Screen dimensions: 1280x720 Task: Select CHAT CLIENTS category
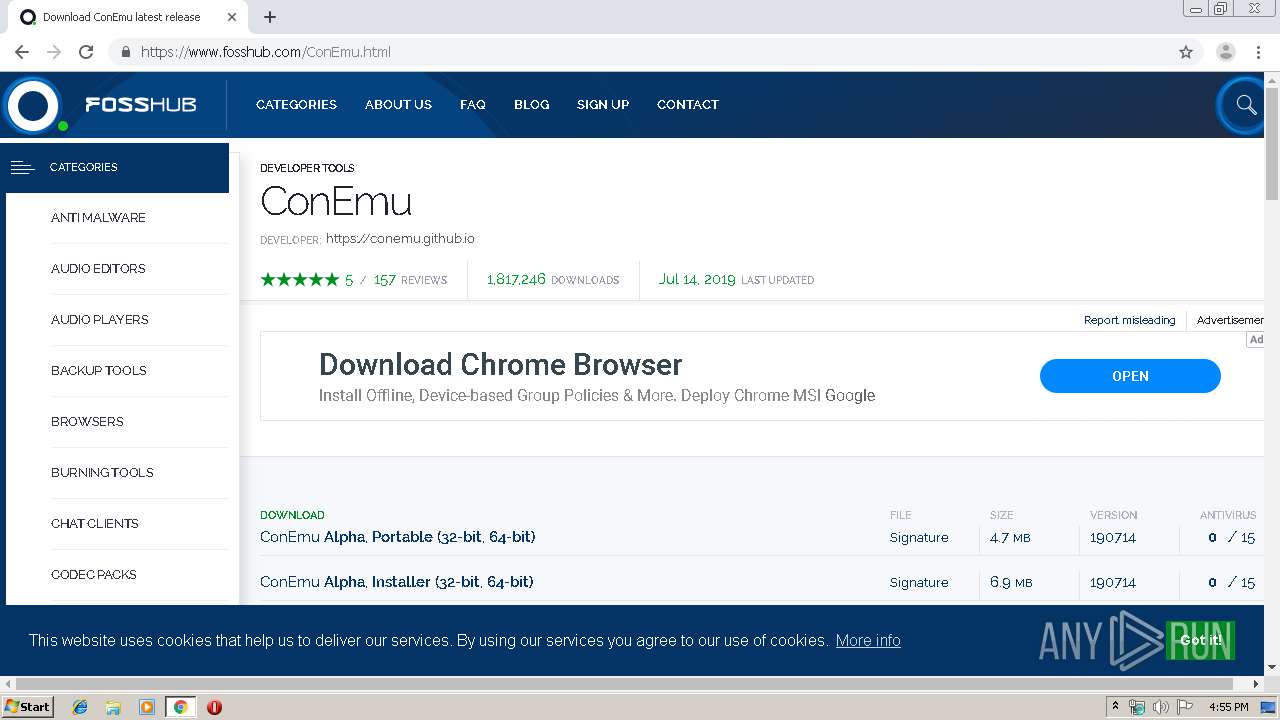point(94,523)
